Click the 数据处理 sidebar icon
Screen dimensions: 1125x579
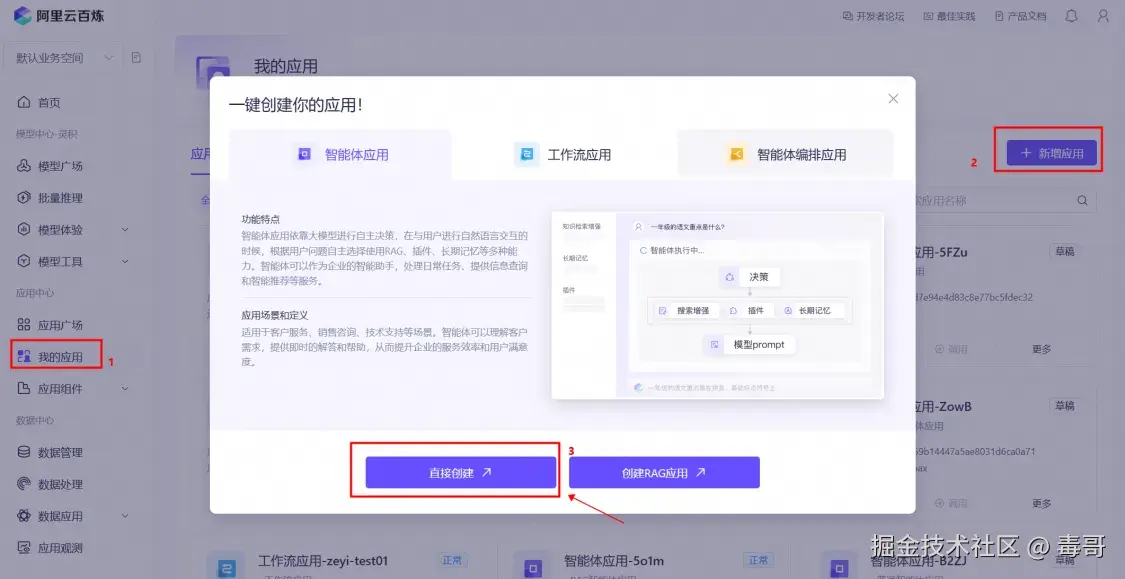click(x=24, y=484)
